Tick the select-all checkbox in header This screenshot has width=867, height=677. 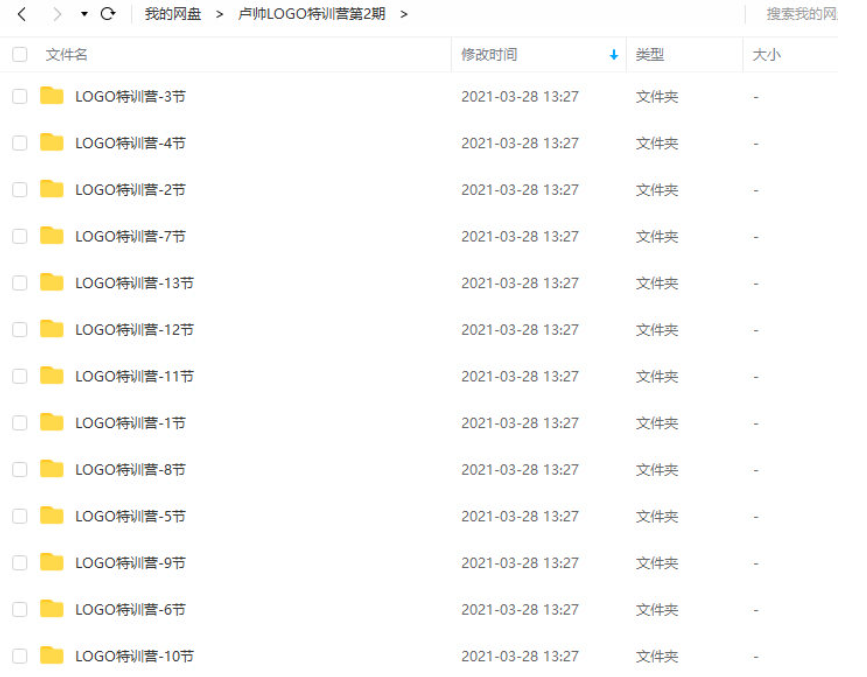[x=20, y=54]
